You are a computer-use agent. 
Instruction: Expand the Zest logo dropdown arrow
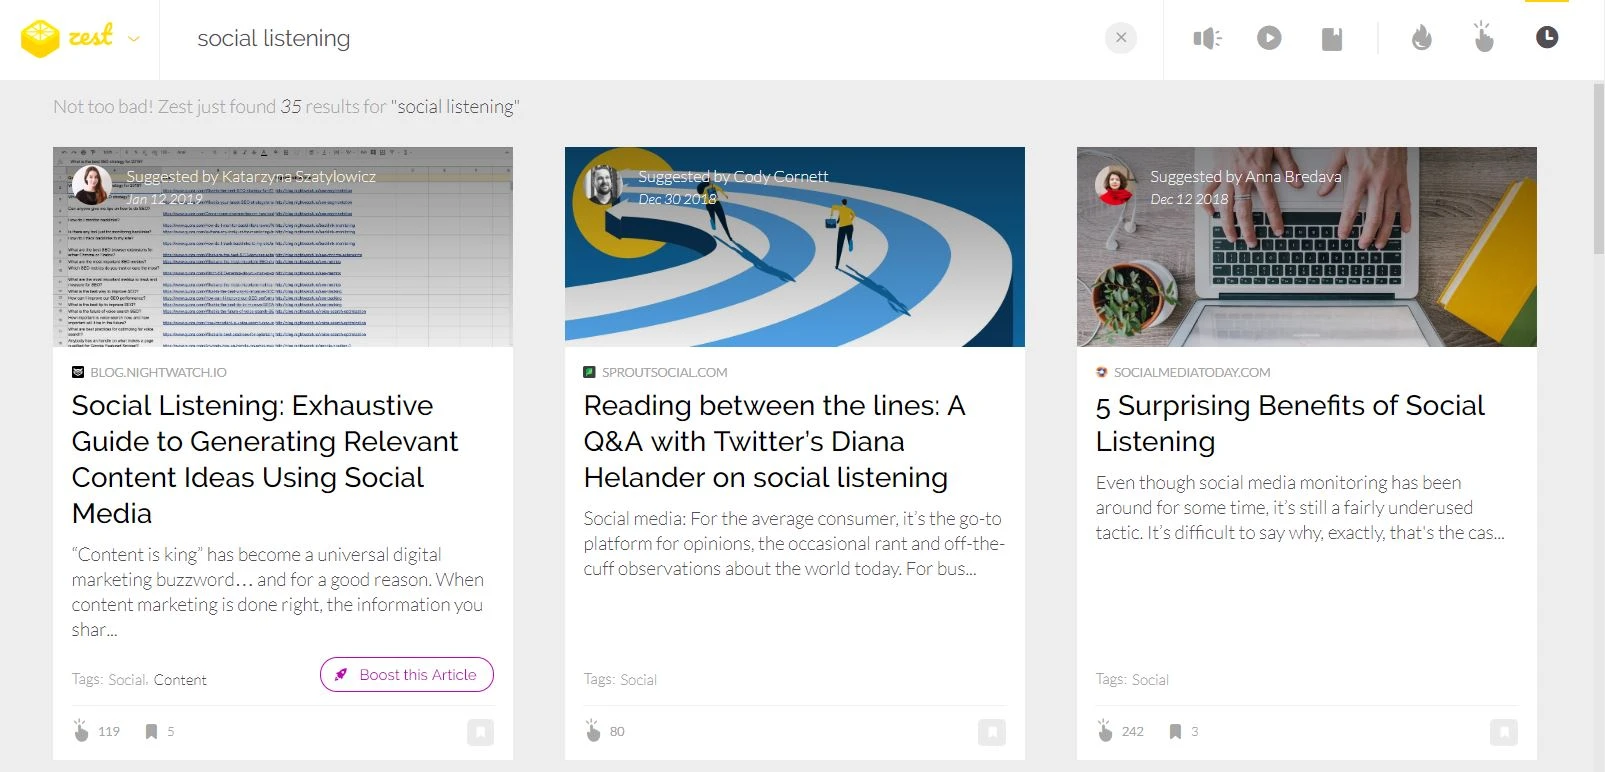click(x=134, y=39)
